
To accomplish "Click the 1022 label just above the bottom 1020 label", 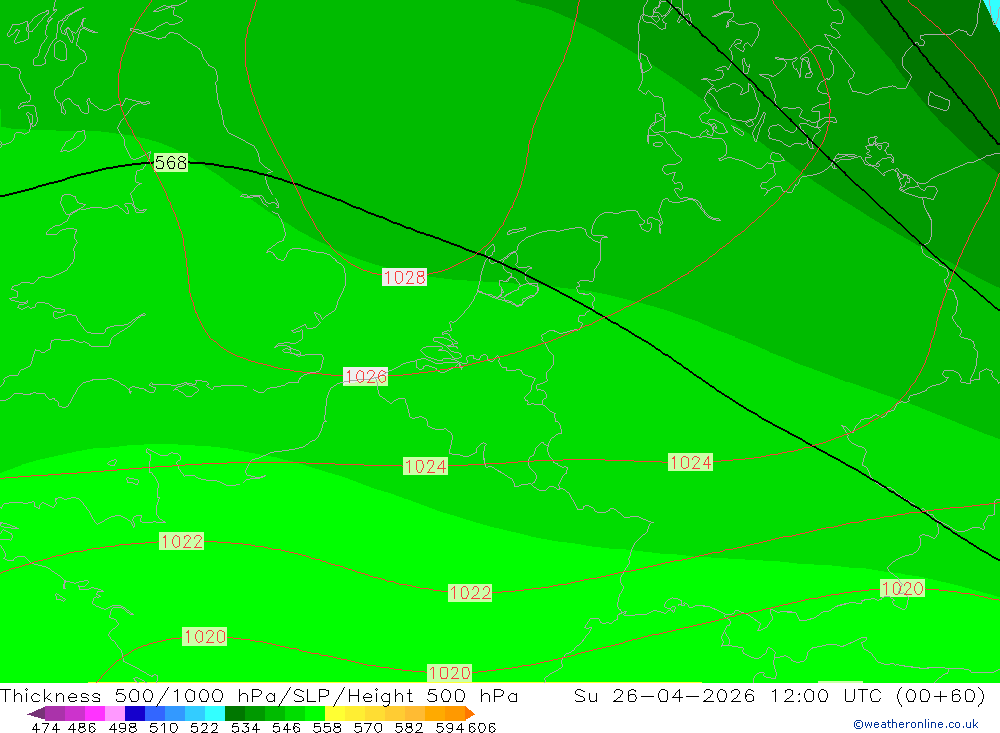I will click(x=470, y=593).
